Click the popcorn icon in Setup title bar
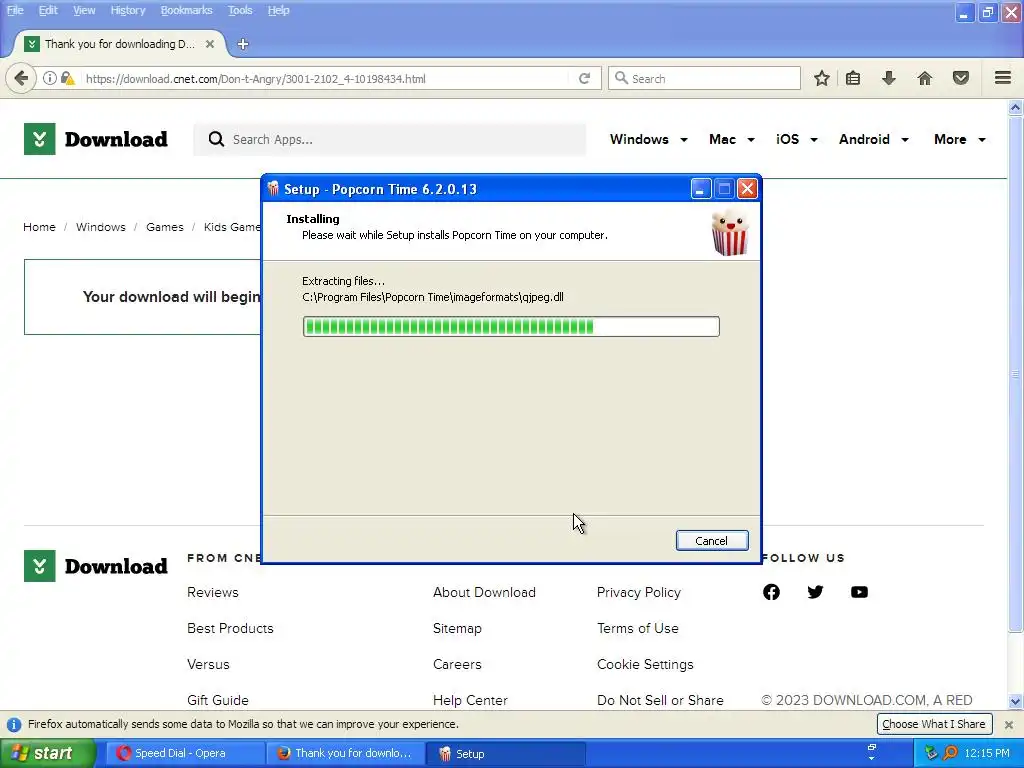The height and width of the screenshot is (768, 1024). click(x=273, y=189)
